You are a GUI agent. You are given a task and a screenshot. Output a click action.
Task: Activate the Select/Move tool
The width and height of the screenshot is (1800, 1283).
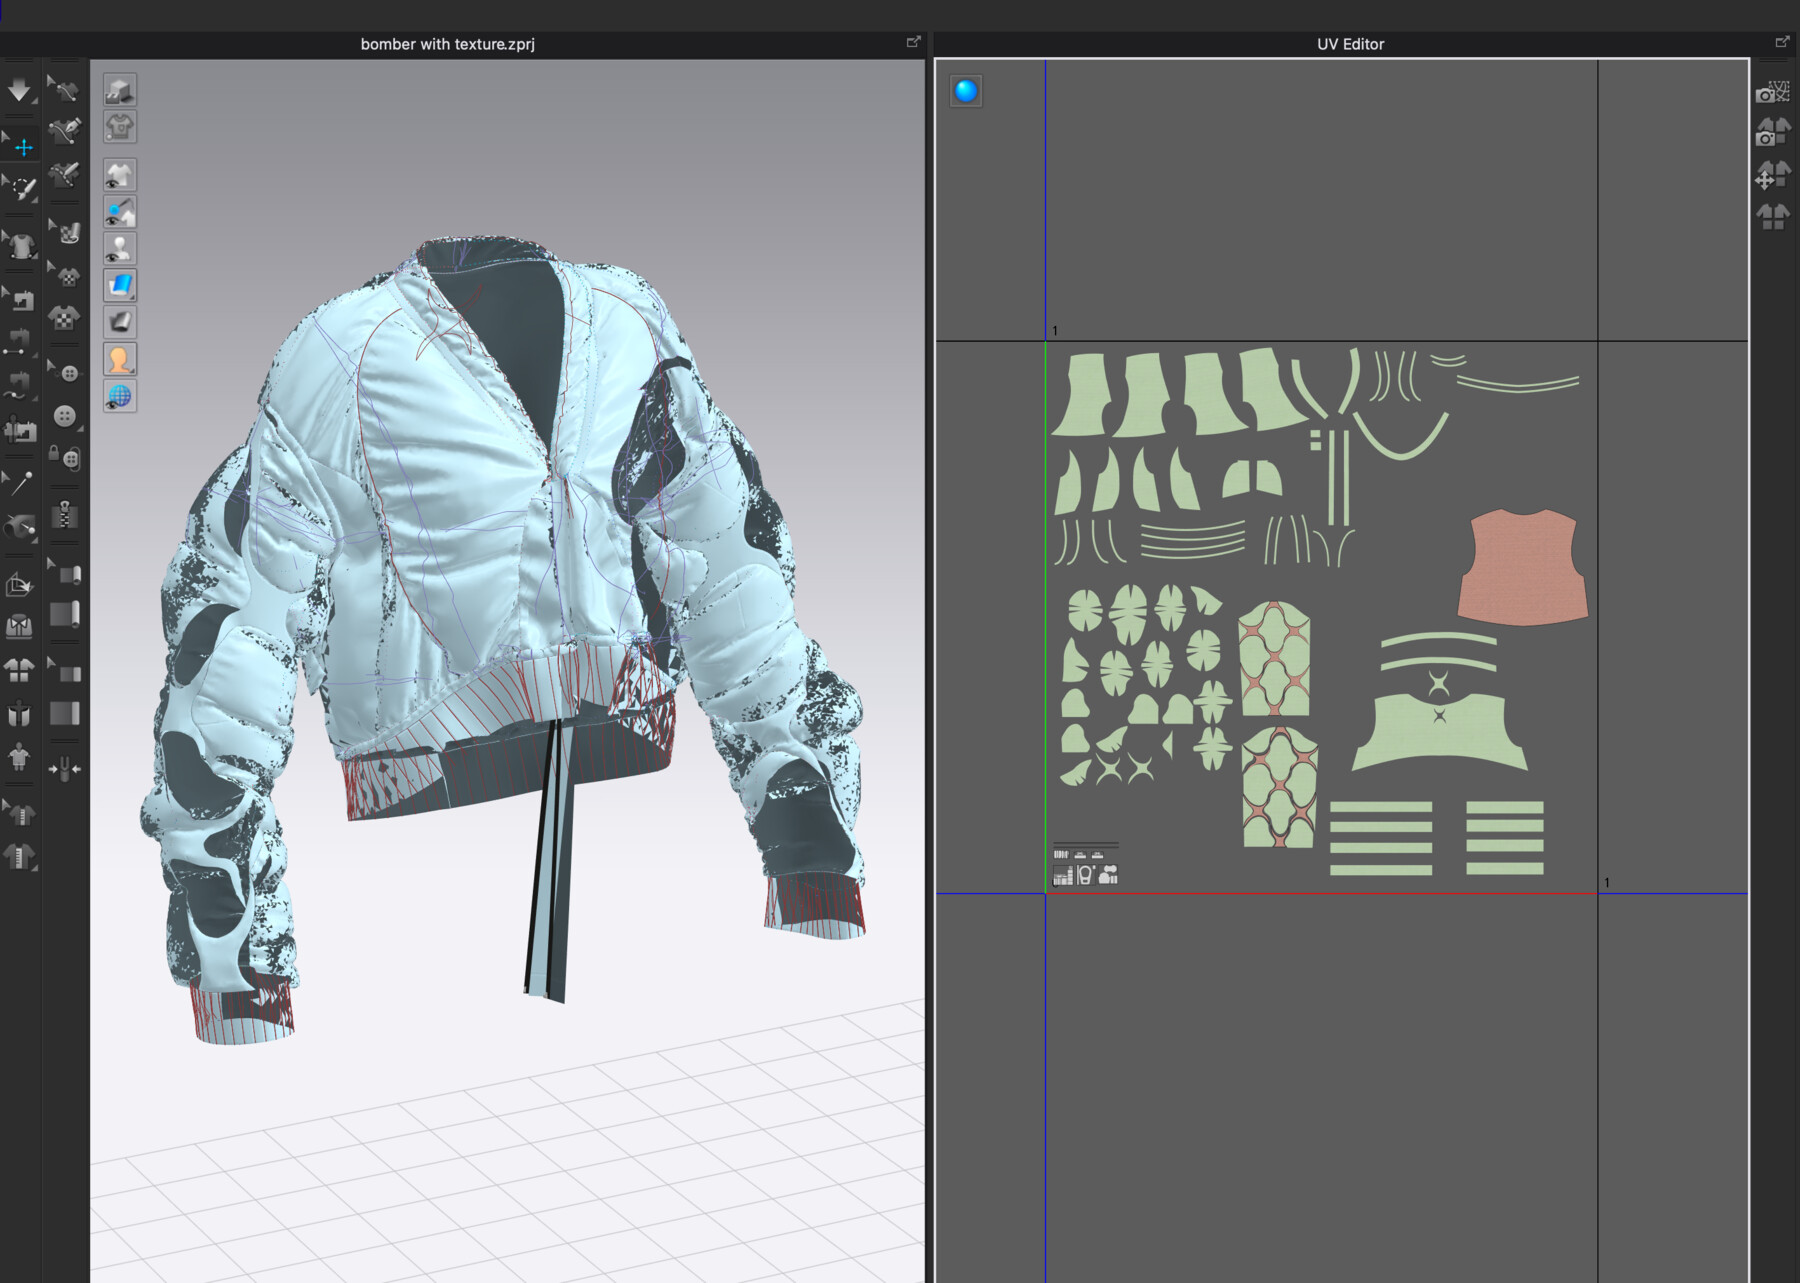22,146
